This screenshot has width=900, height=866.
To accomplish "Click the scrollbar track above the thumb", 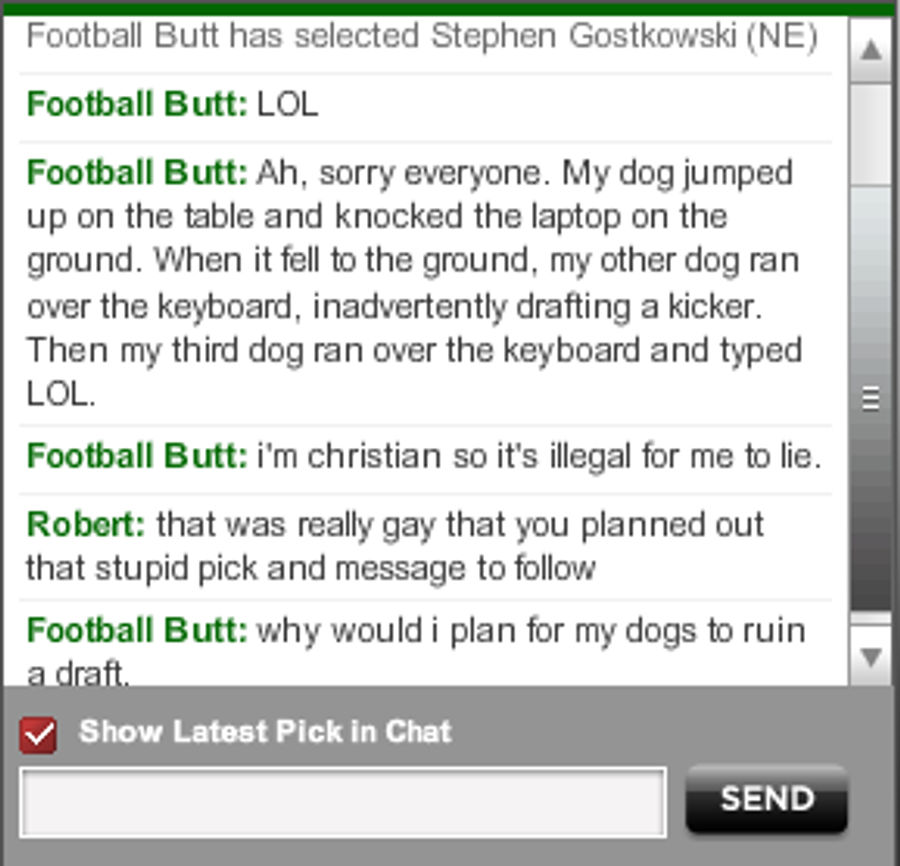I will tap(871, 134).
